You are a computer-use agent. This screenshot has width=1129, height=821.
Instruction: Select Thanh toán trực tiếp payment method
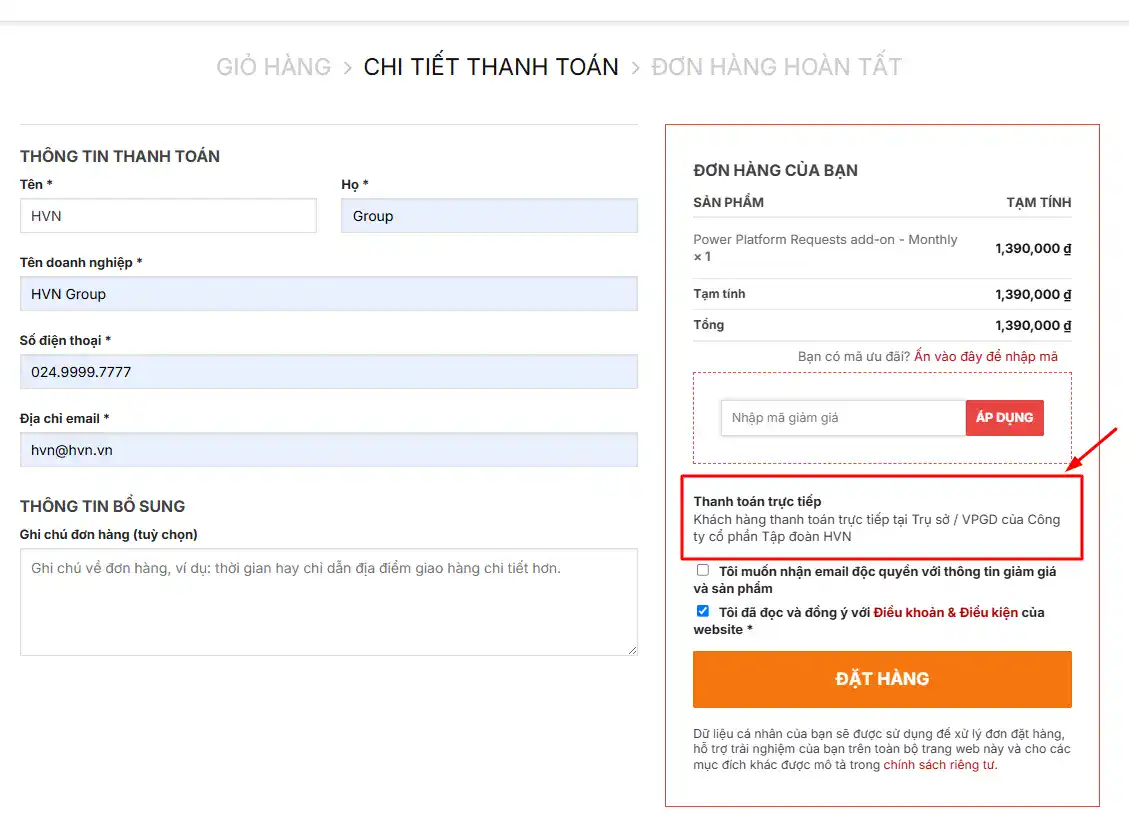coord(757,501)
